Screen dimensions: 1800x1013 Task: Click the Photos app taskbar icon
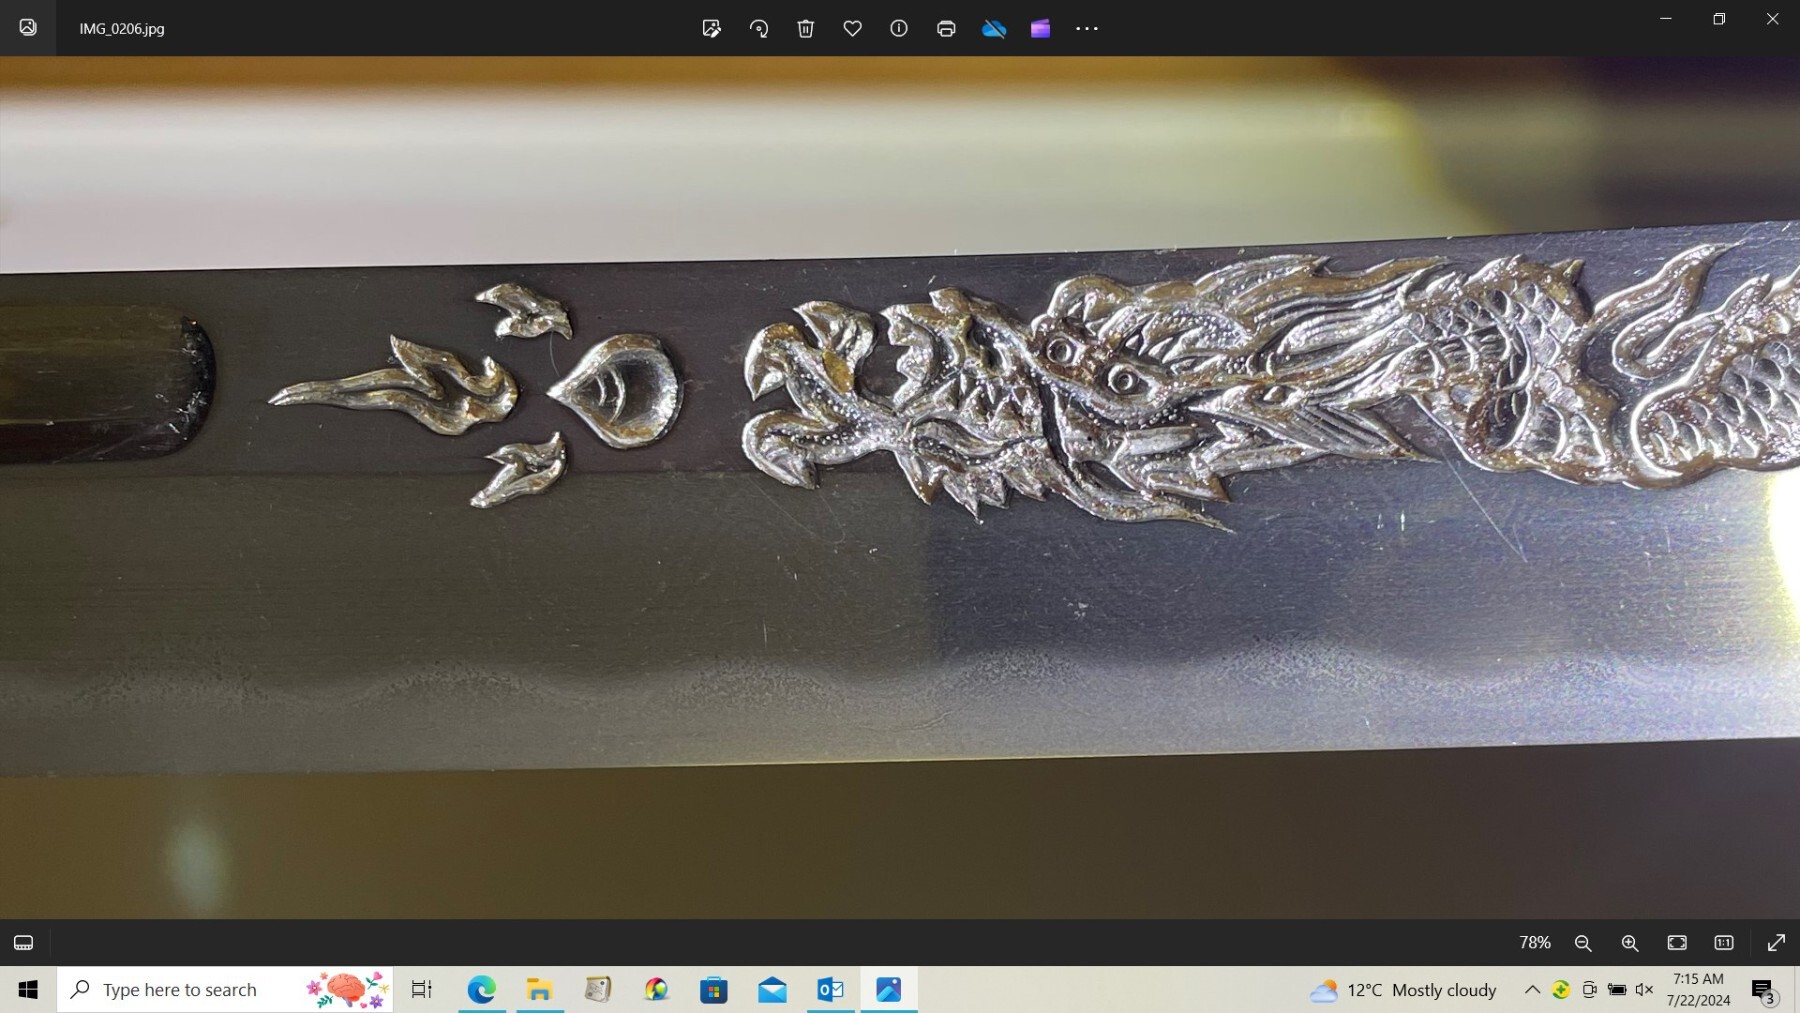(888, 989)
